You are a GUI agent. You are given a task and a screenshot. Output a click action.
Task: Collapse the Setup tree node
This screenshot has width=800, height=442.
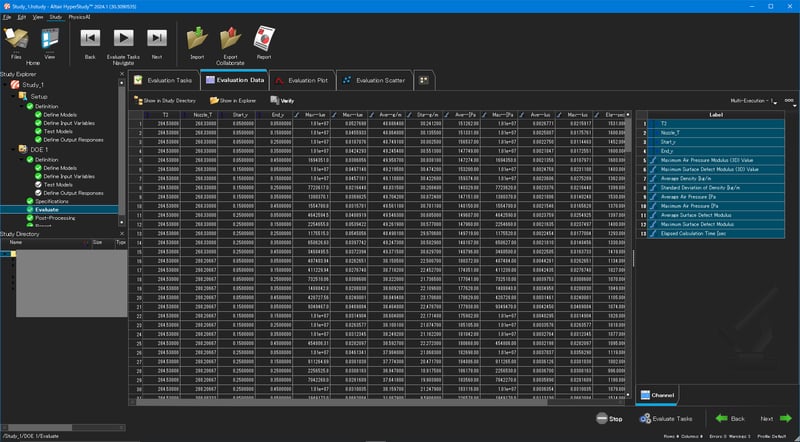coord(14,96)
